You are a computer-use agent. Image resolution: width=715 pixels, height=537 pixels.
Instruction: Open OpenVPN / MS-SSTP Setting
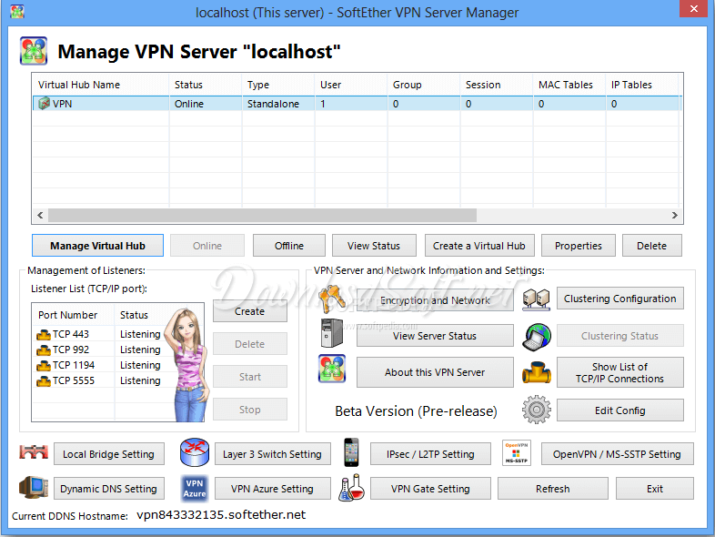point(617,454)
